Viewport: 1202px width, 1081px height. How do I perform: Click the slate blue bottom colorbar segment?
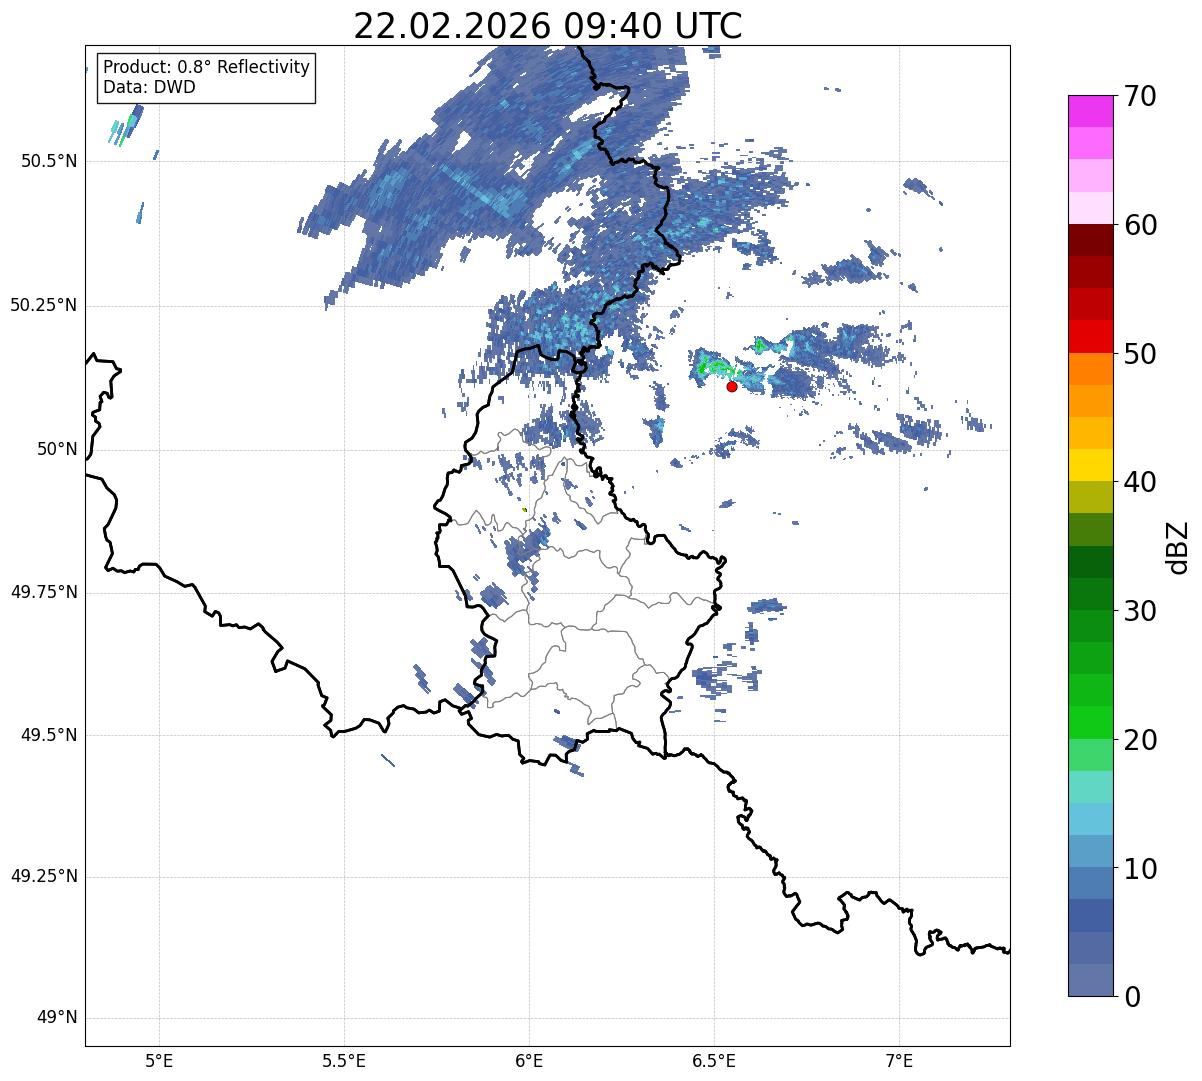pyautogui.click(x=1091, y=980)
